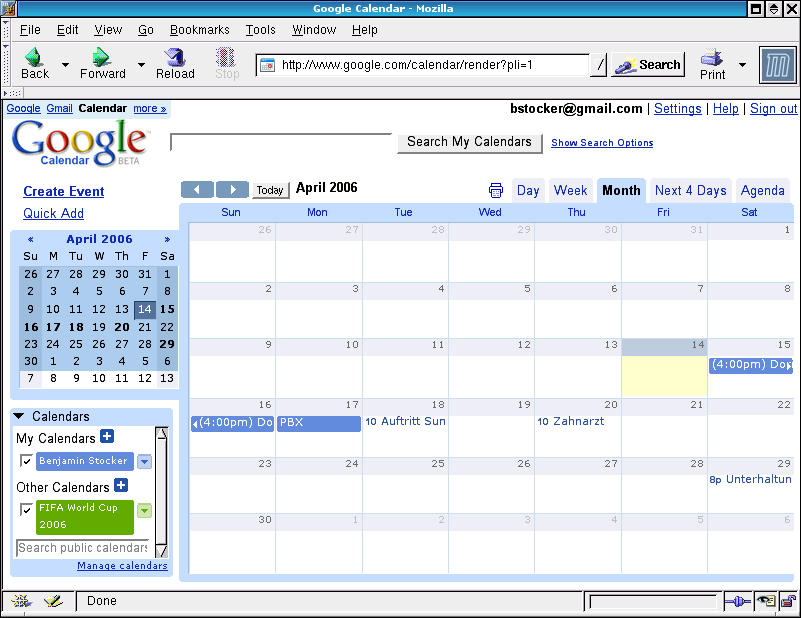
Task: Open the Create Event link
Action: tap(63, 192)
